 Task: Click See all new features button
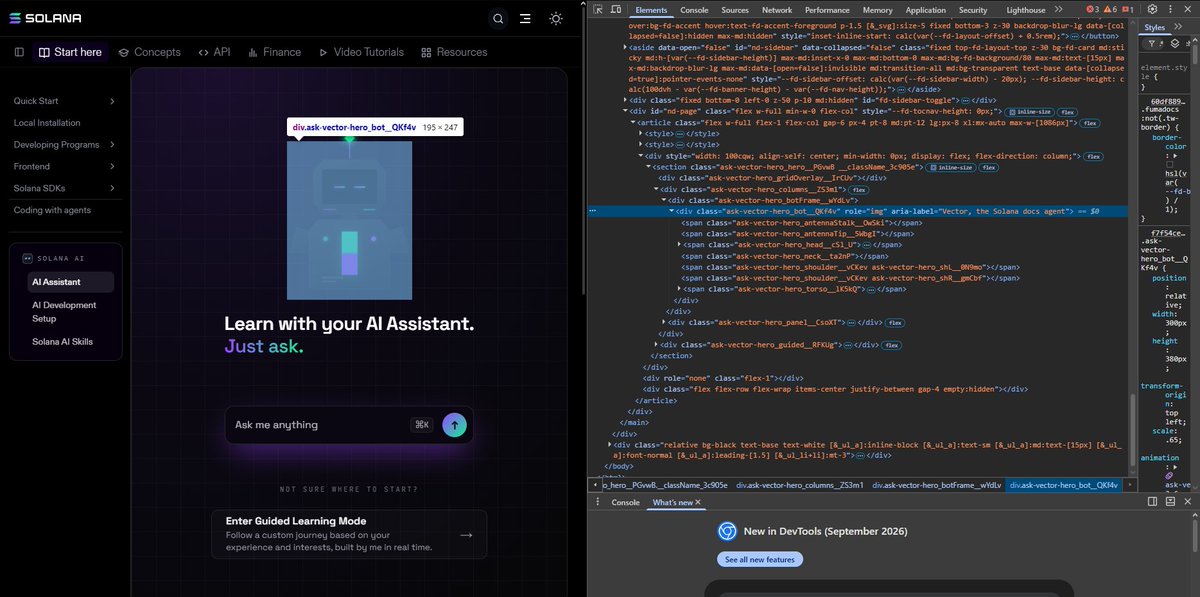(760, 559)
